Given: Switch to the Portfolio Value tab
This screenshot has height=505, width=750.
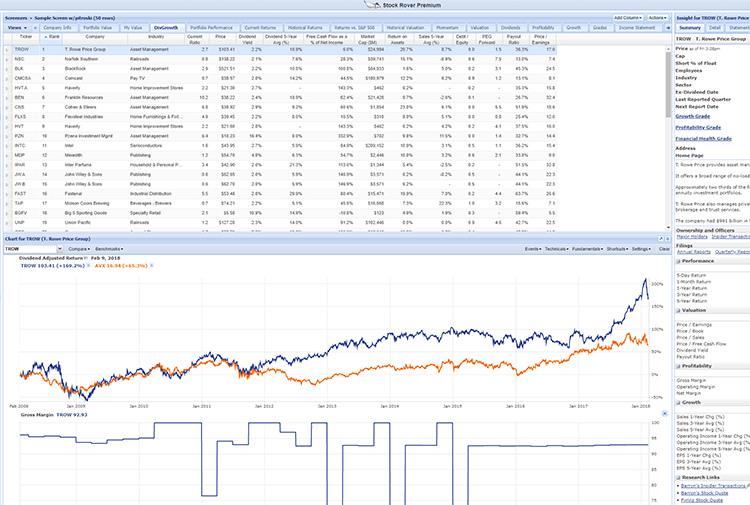Looking at the screenshot, I should pyautogui.click(x=98, y=28).
